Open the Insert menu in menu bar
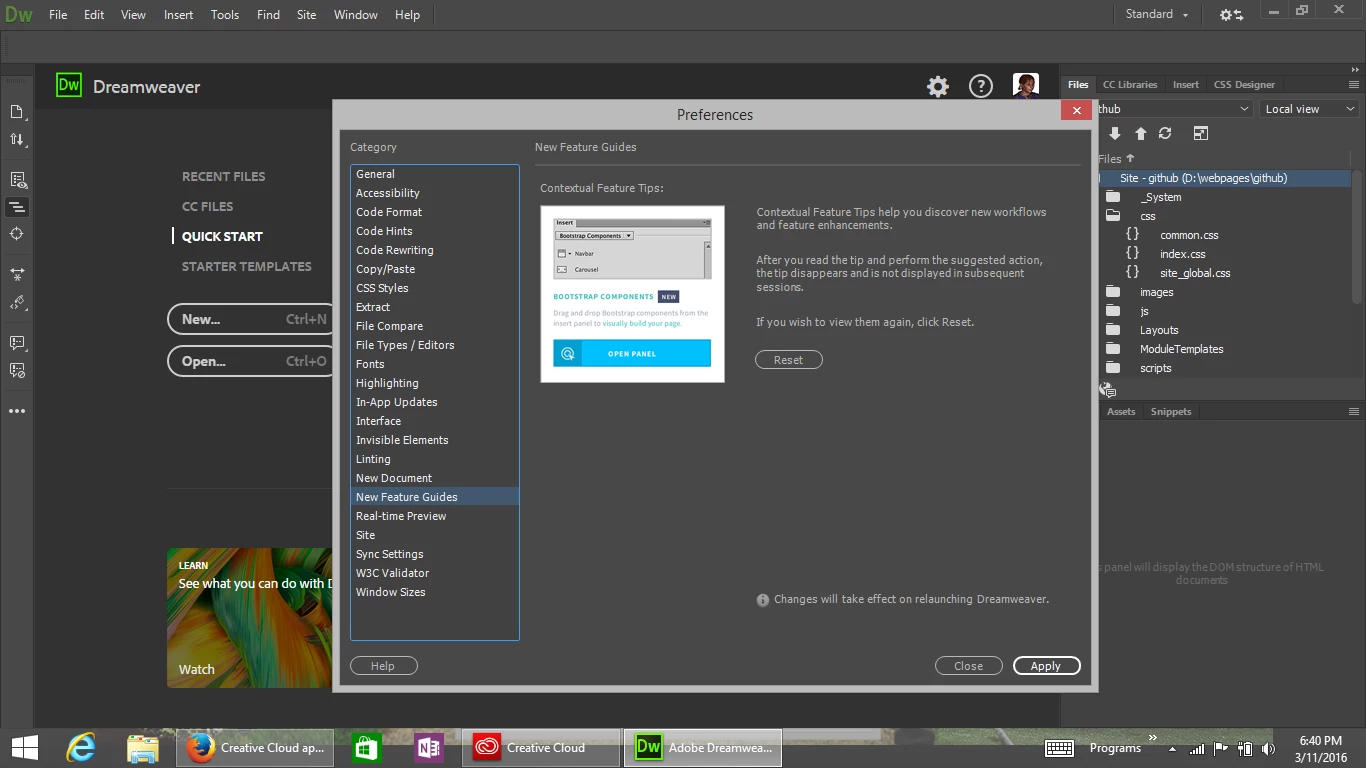 coord(179,15)
